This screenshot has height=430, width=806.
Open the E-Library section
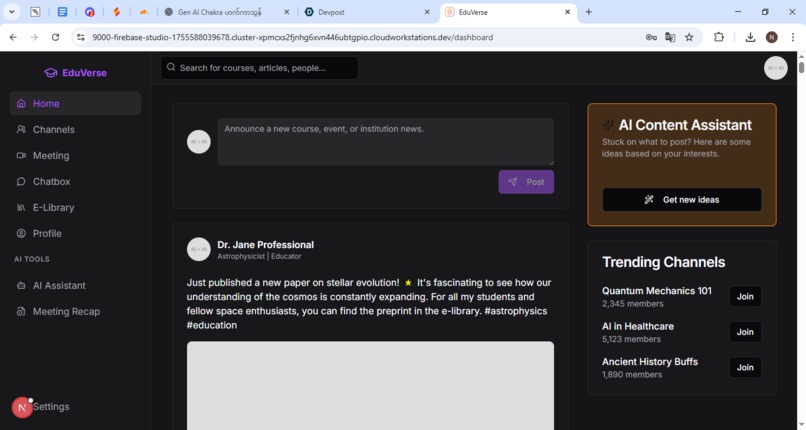tap(75, 208)
